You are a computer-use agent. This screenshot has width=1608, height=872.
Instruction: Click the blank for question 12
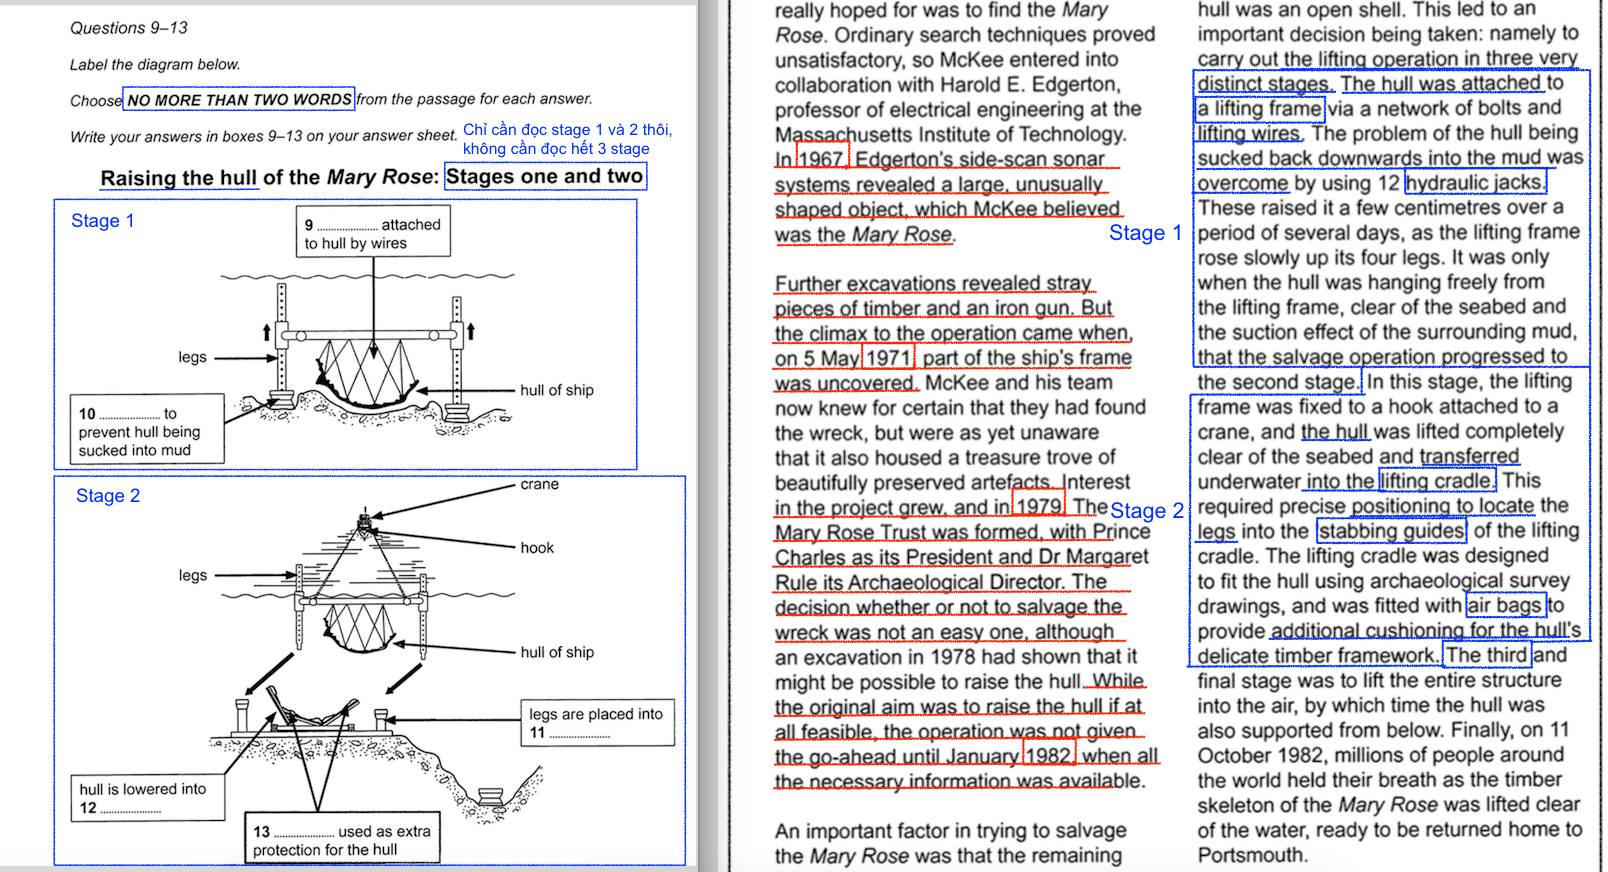pyautogui.click(x=130, y=809)
